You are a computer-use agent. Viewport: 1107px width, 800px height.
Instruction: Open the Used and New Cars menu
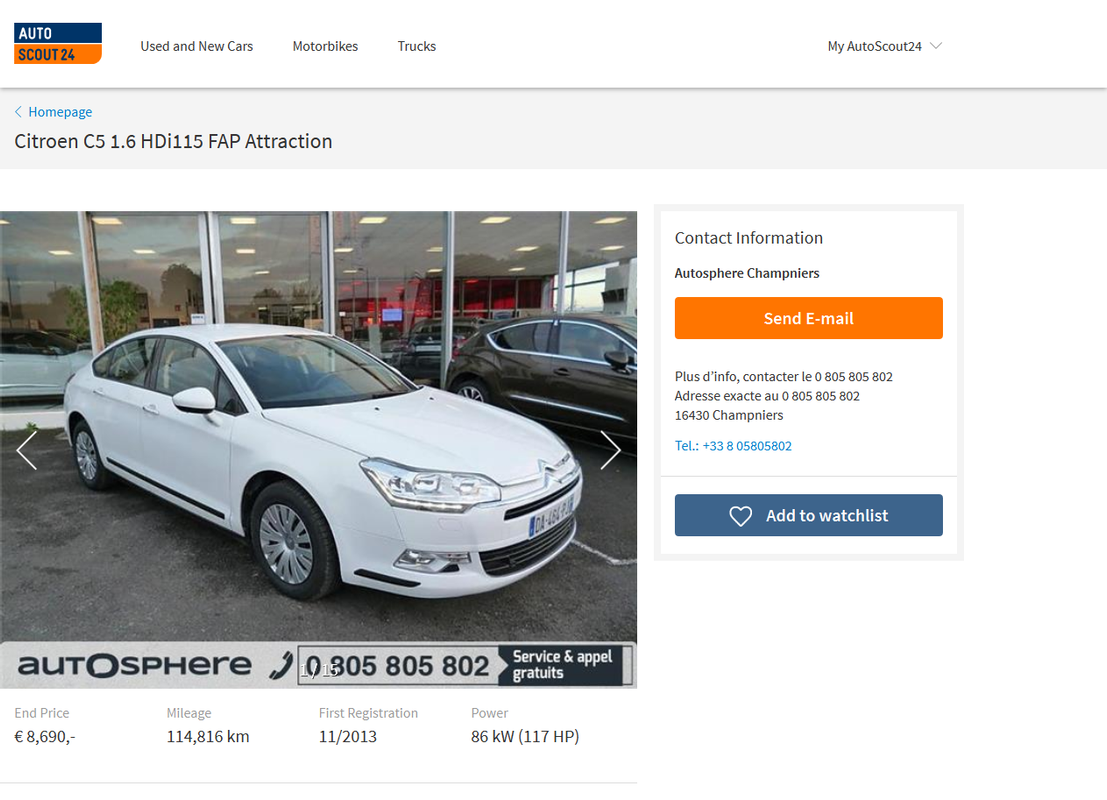pyautogui.click(x=196, y=46)
